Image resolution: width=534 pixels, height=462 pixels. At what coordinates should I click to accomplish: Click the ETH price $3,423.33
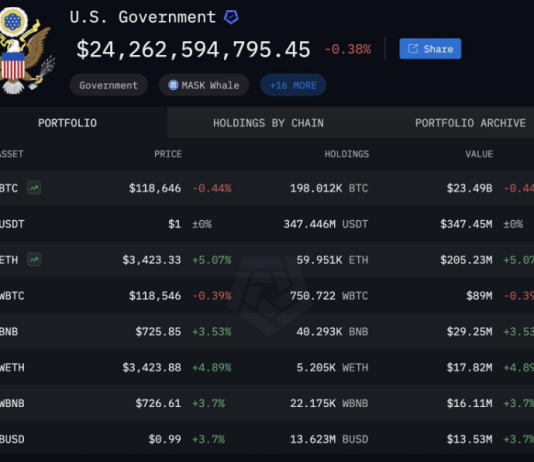click(x=152, y=260)
